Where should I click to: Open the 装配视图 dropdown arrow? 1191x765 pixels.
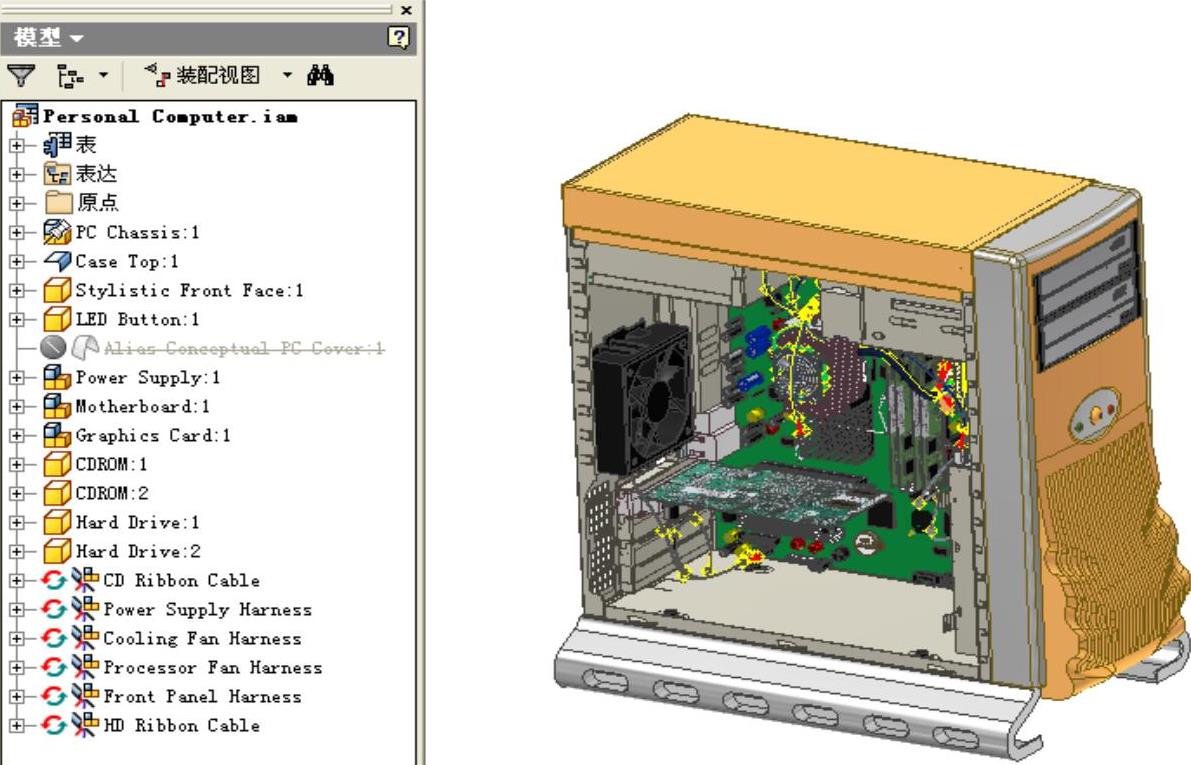pyautogui.click(x=287, y=75)
